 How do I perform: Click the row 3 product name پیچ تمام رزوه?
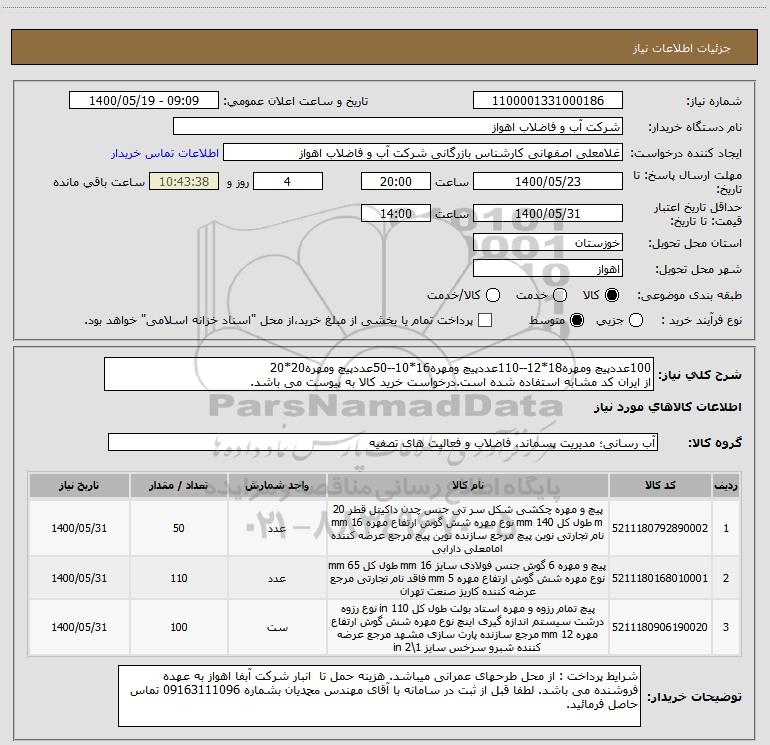[x=468, y=628]
